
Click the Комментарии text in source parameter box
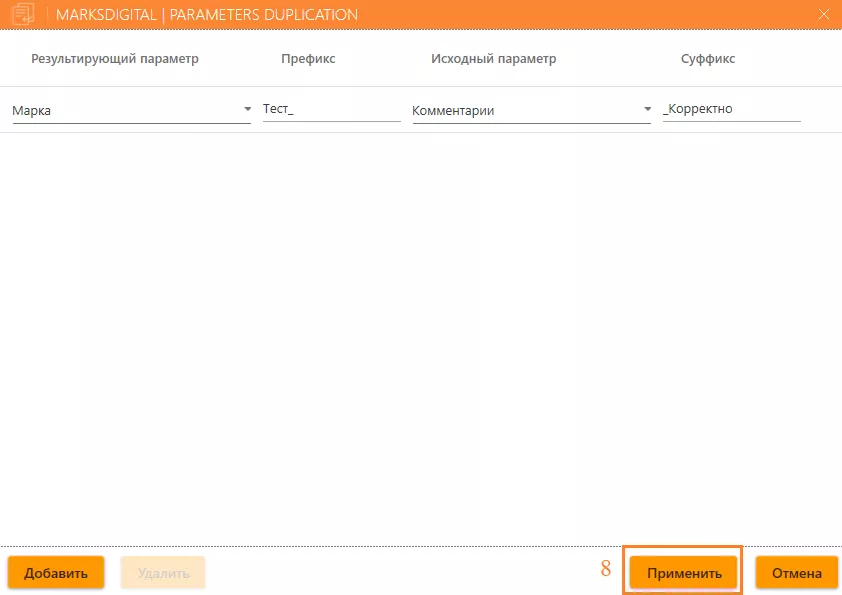[x=453, y=110]
